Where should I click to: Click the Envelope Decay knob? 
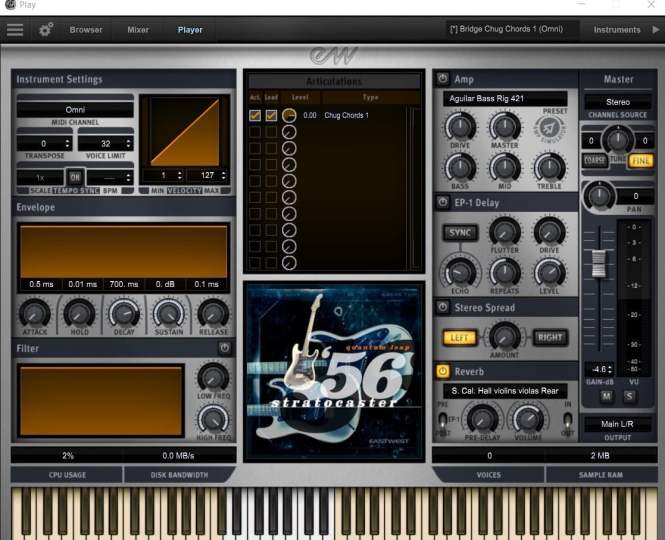[124, 313]
